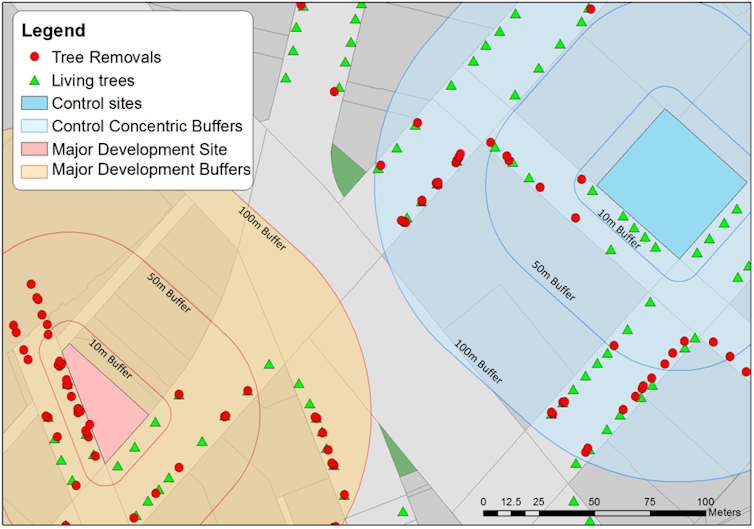
Task: Click the red Tree Removals legend circle
Action: pos(35,58)
